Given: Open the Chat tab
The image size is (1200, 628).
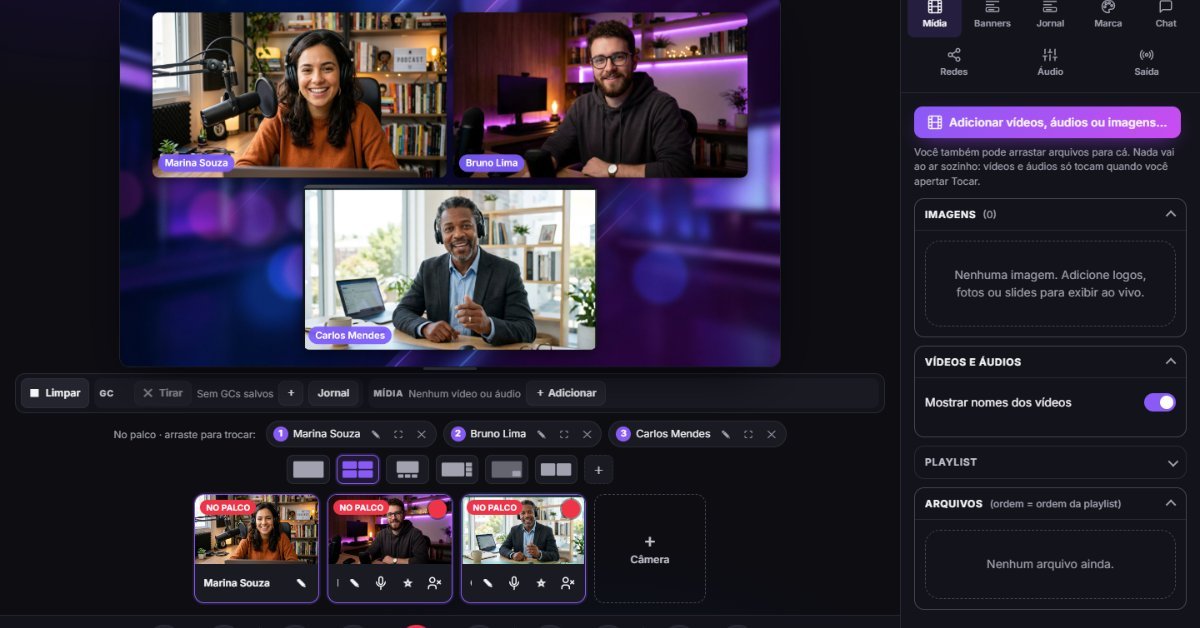Looking at the screenshot, I should pos(1166,15).
